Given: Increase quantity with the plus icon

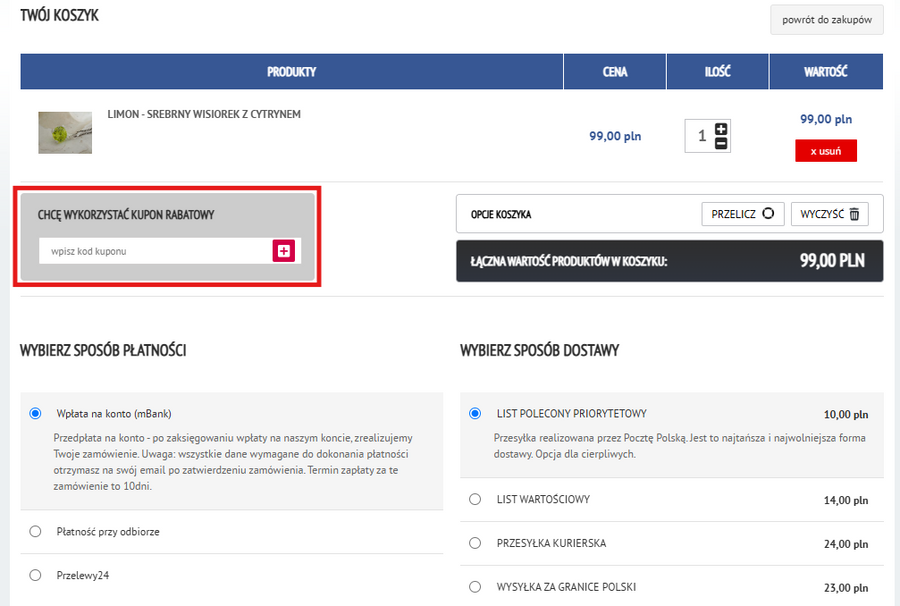Looking at the screenshot, I should (721, 128).
